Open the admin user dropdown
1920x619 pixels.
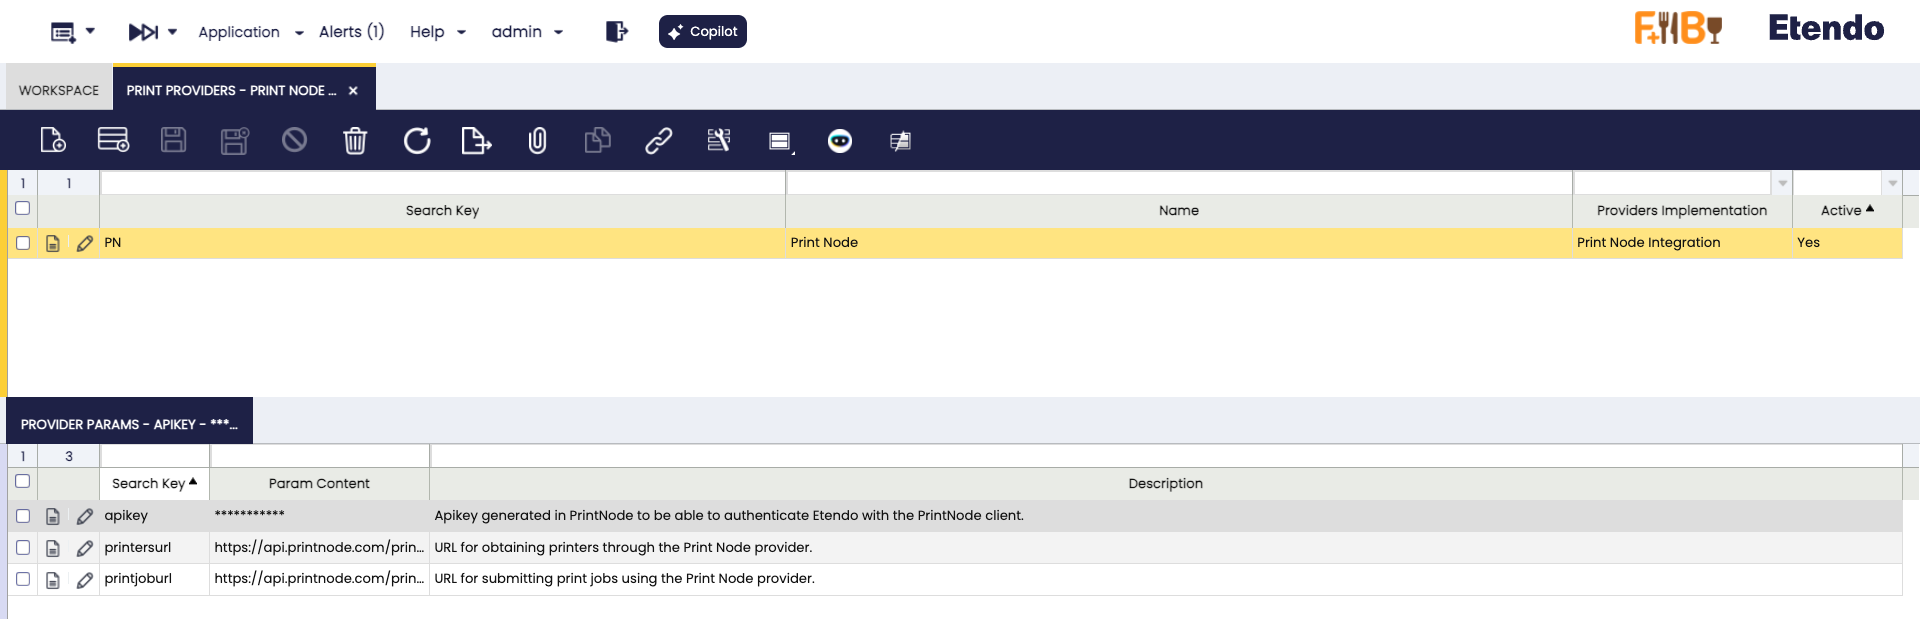pos(527,32)
